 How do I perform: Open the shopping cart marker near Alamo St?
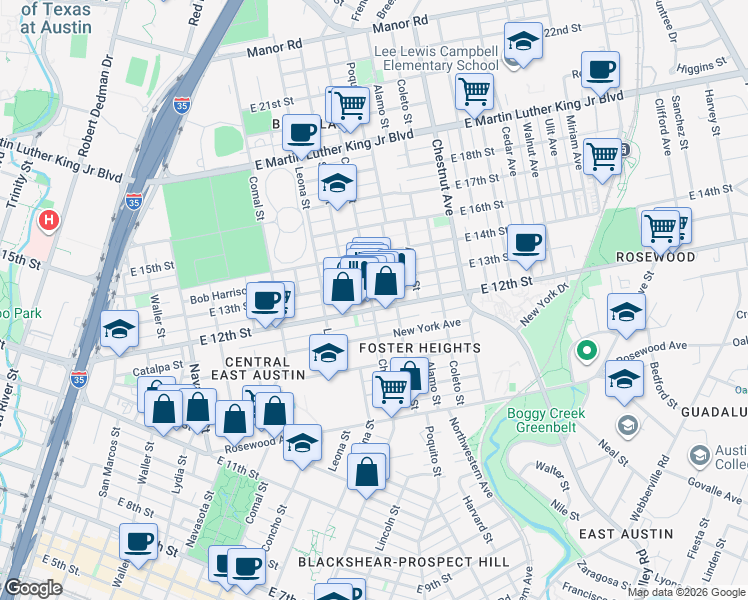point(391,391)
